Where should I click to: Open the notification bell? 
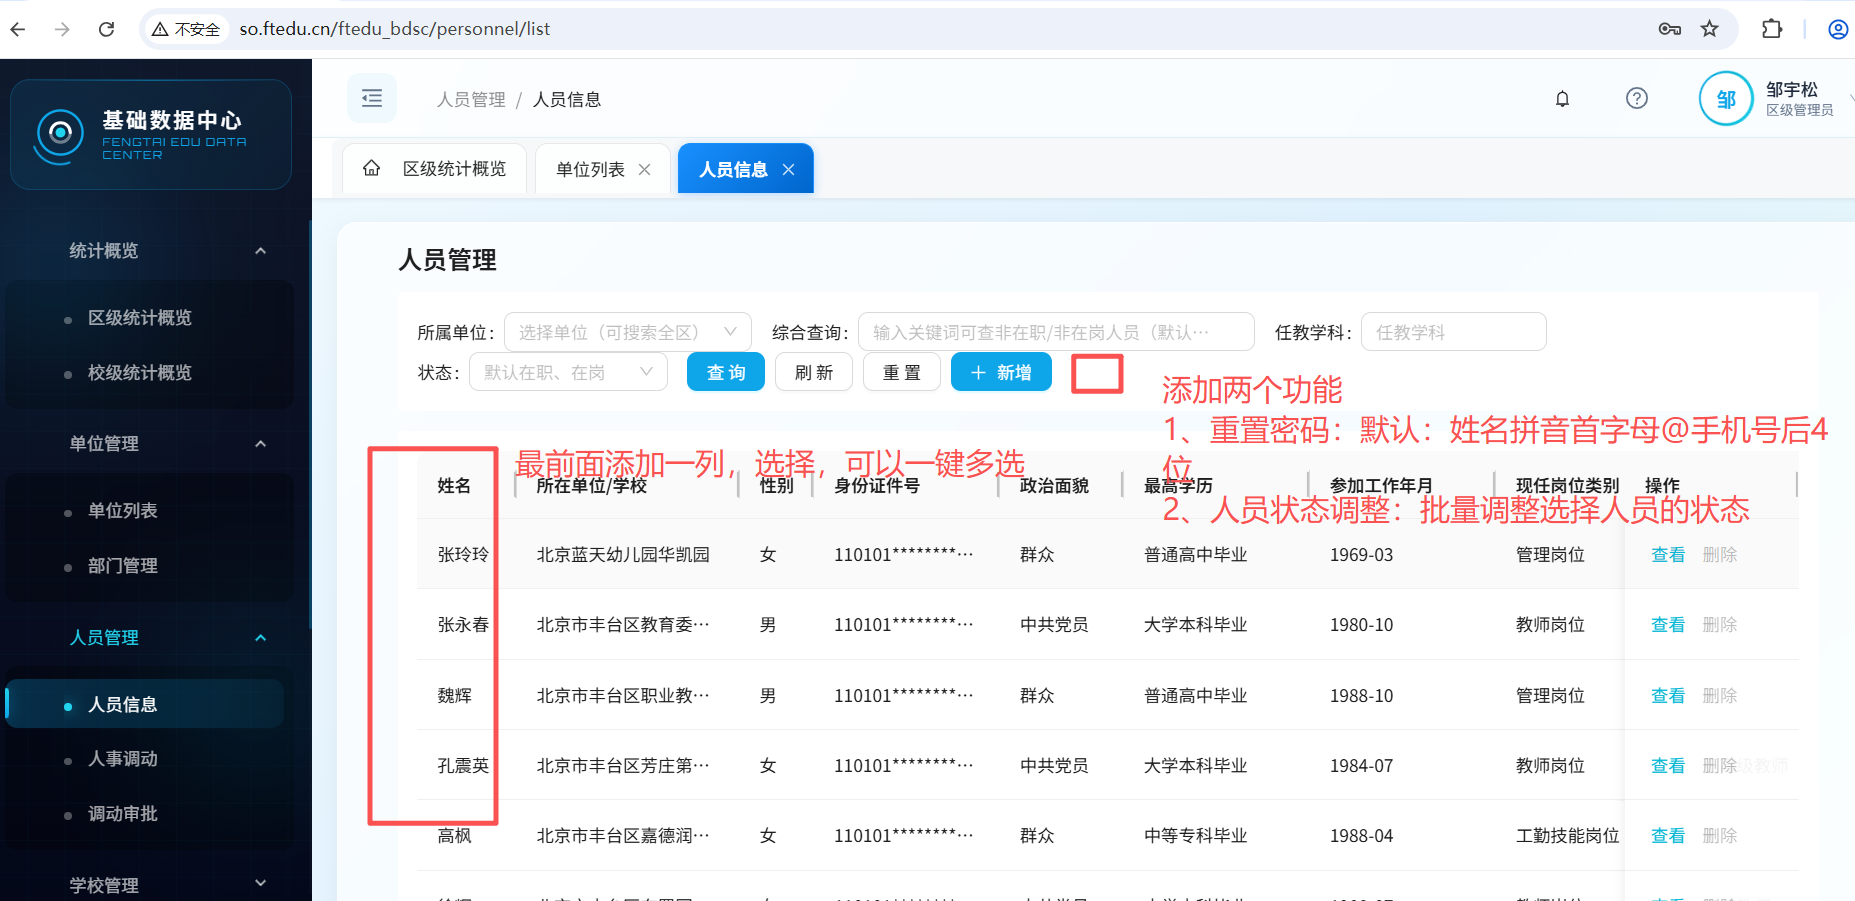click(x=1562, y=98)
